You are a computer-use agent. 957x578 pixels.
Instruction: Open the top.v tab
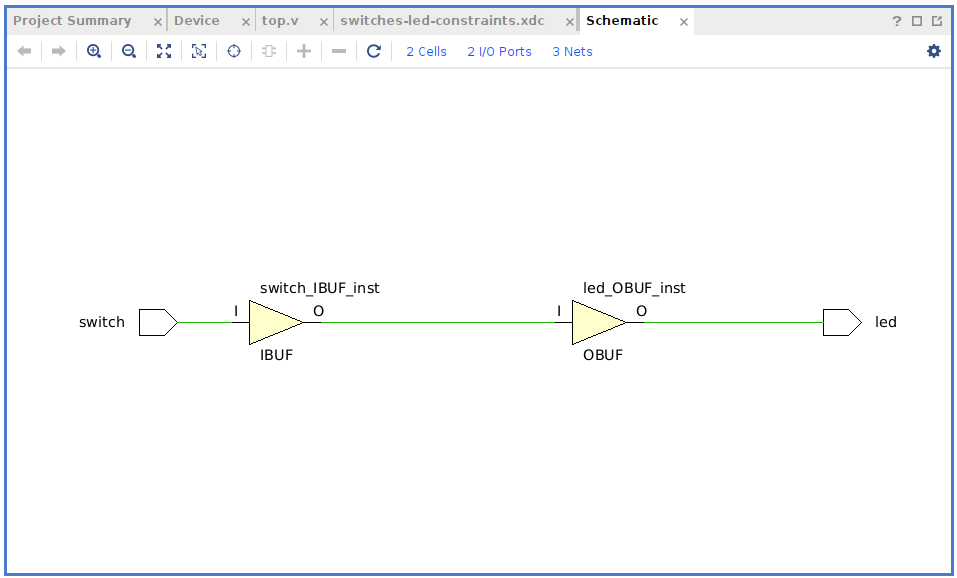click(280, 20)
